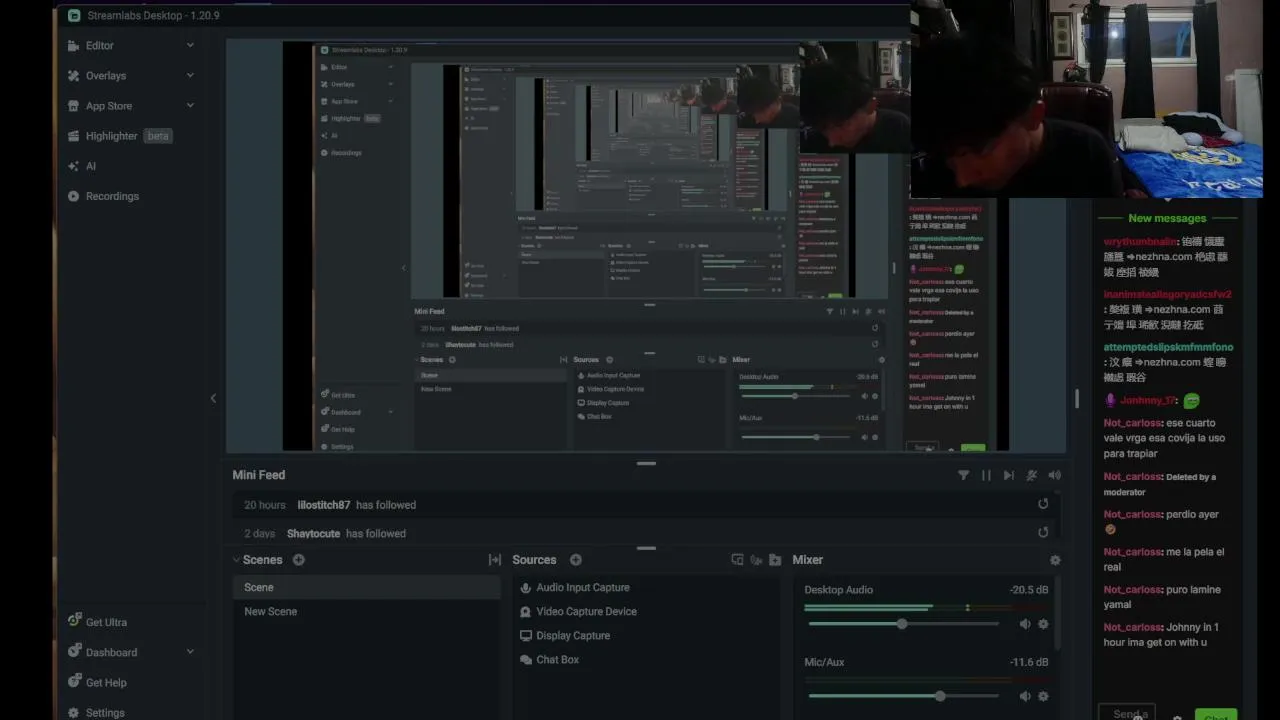Image resolution: width=1280 pixels, height=720 pixels.
Task: Collapse the Scenes panel chevron
Action: point(236,560)
